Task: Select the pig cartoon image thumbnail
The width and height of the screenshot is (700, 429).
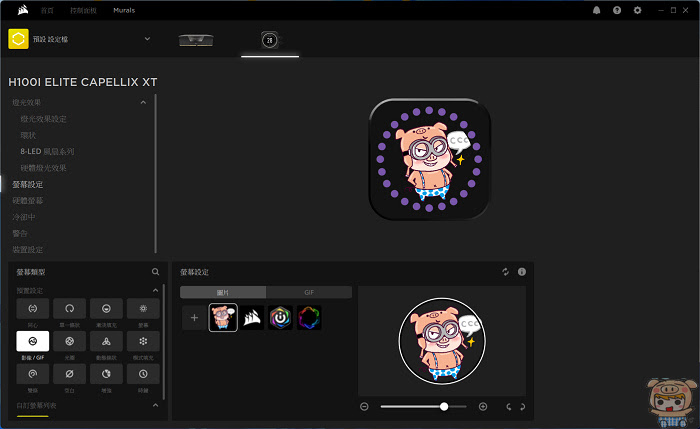Action: (223, 318)
